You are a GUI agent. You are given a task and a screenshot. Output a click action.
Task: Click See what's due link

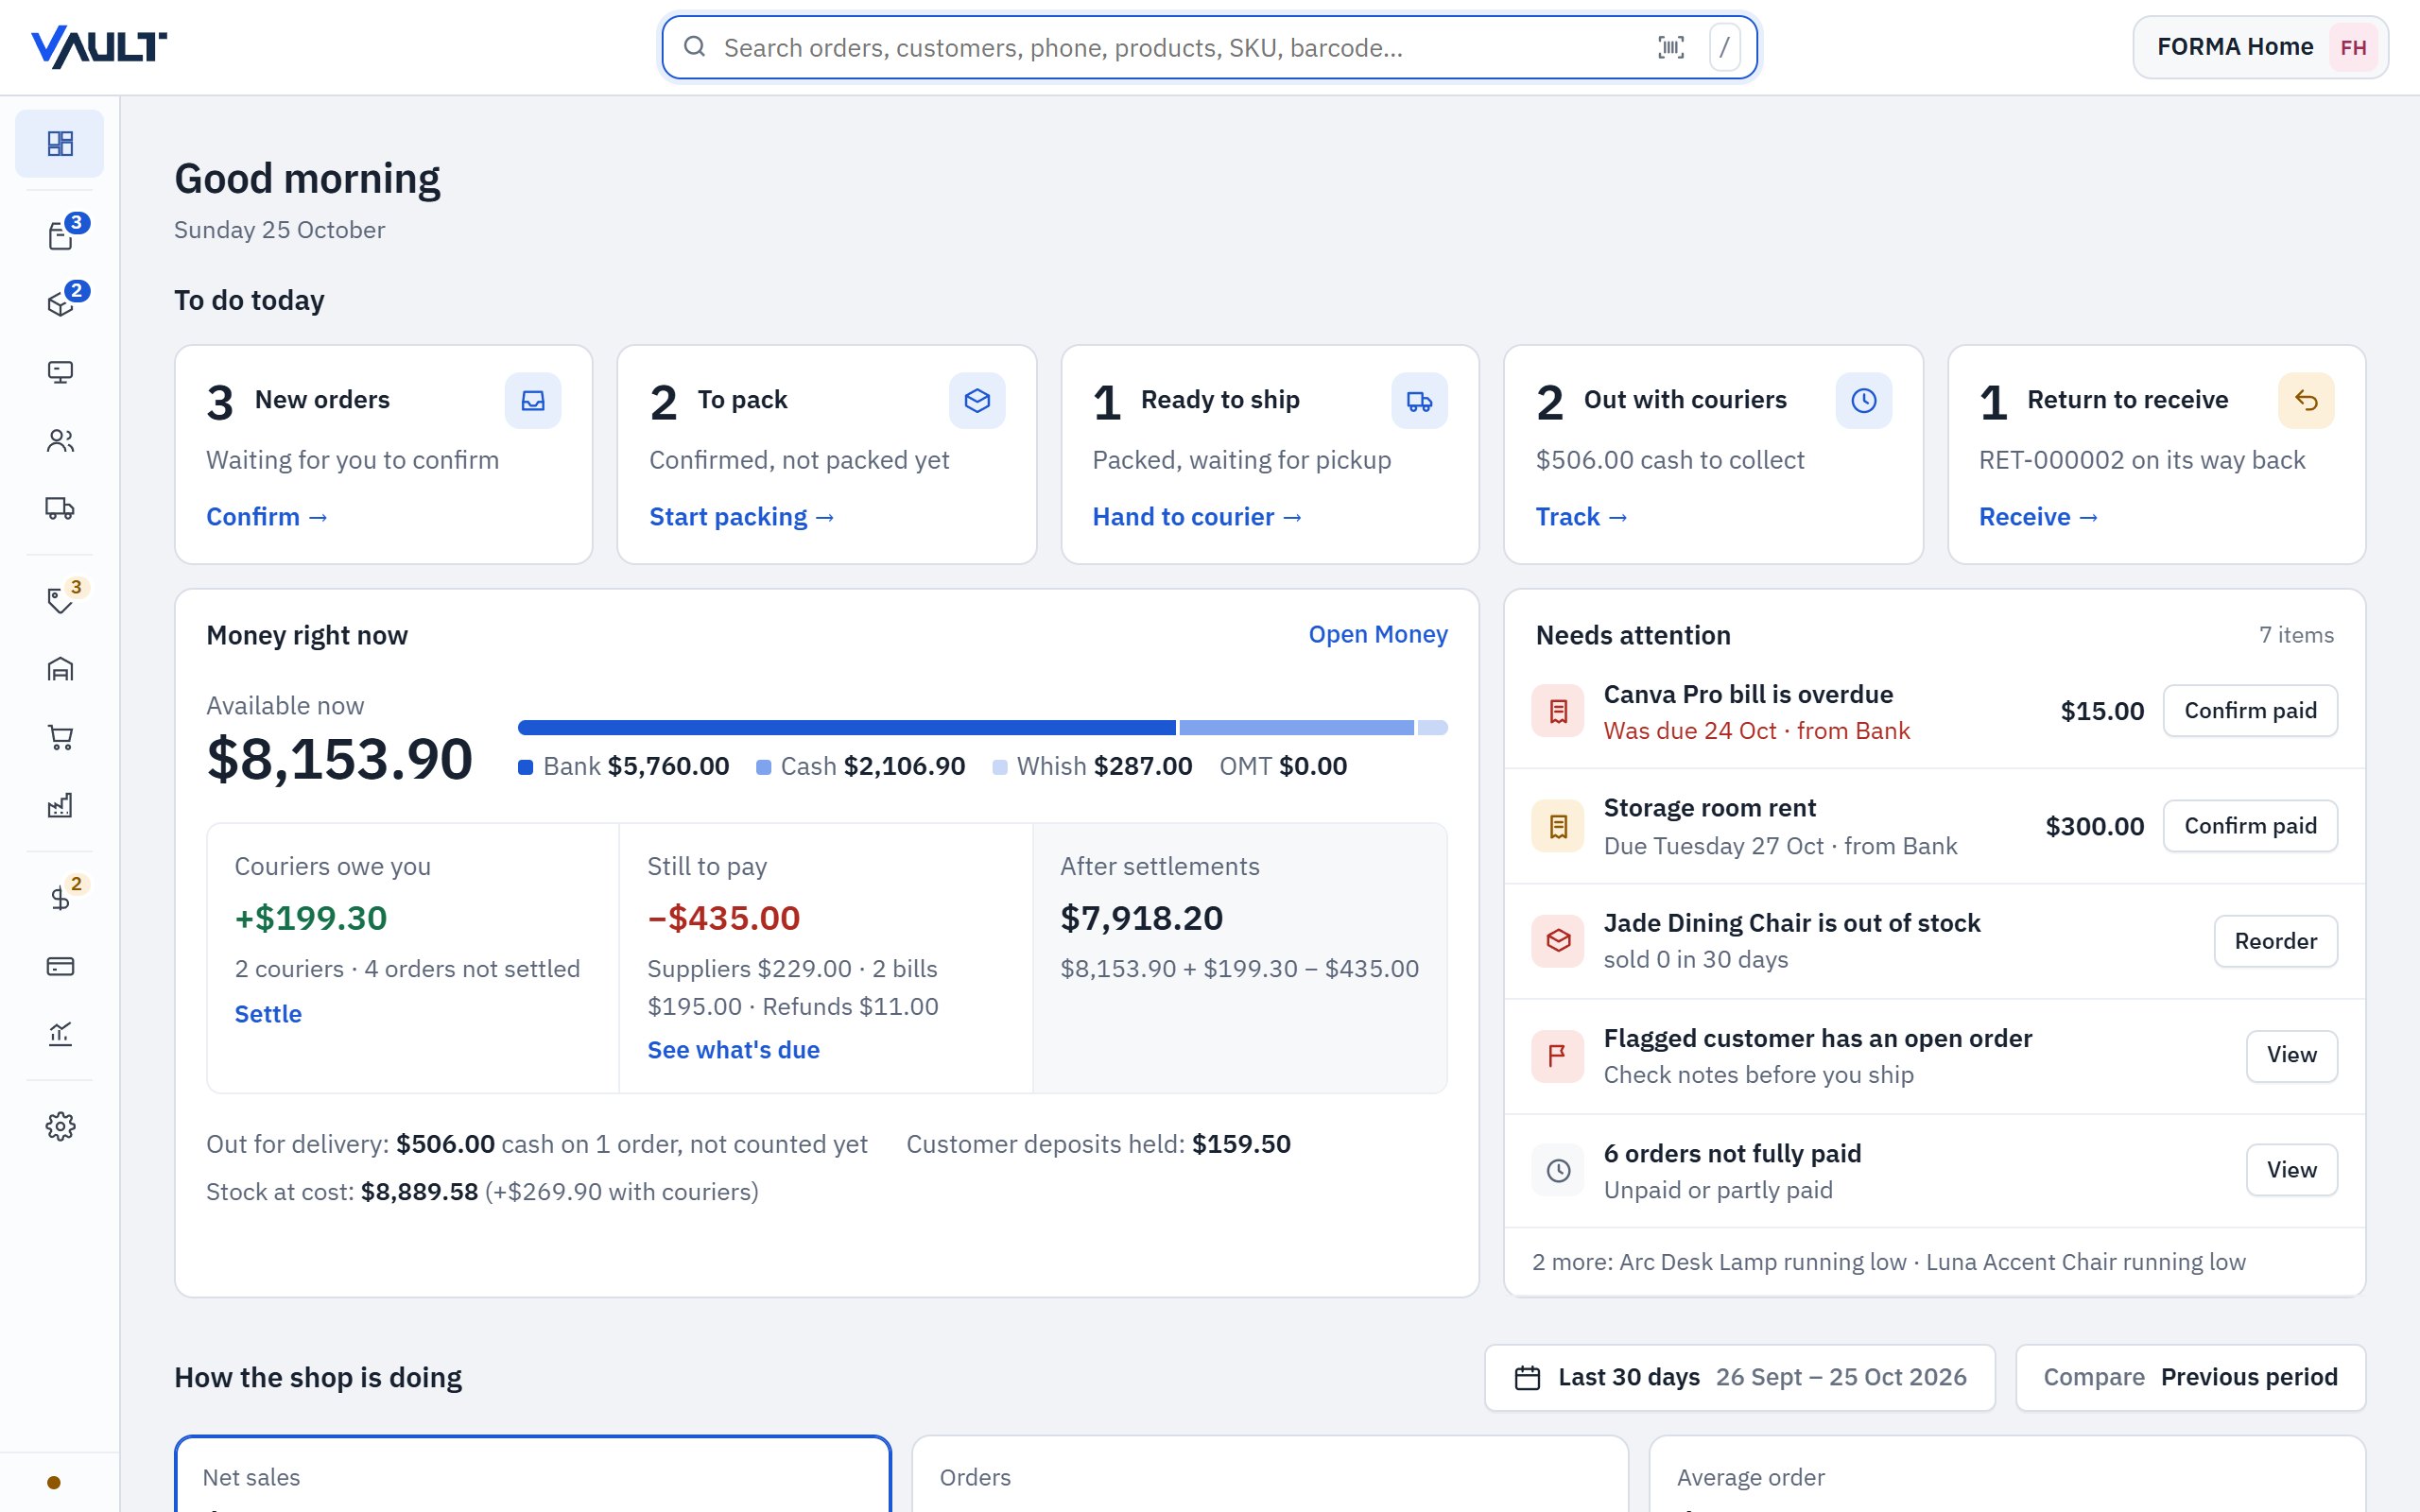[733, 1050]
